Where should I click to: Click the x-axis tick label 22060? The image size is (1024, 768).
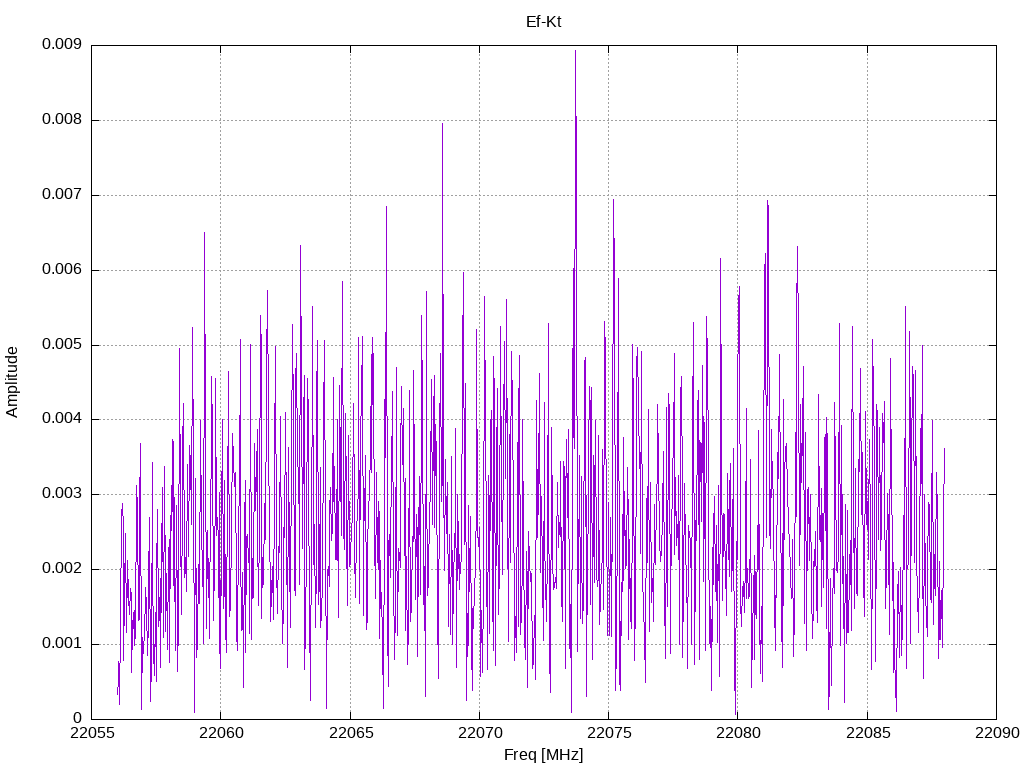pos(221,733)
